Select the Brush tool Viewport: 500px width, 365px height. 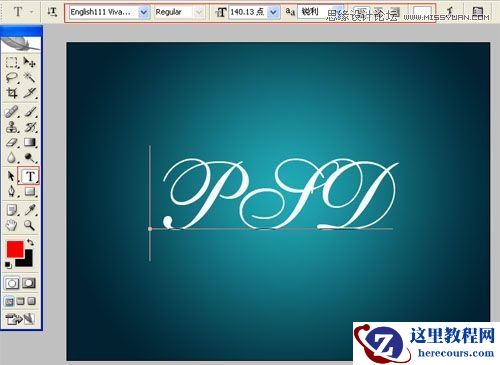click(x=30, y=112)
